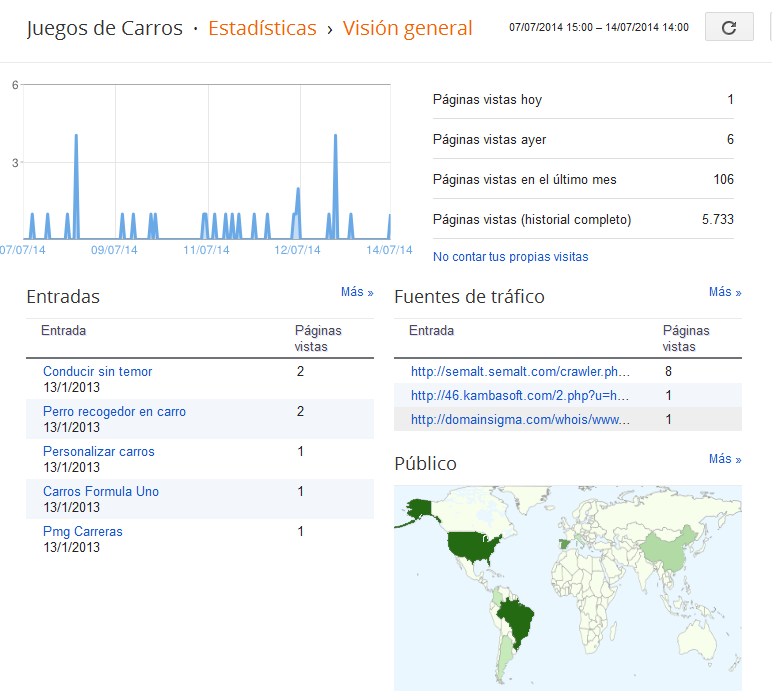
Task: Click the Visión general heading
Action: (x=407, y=29)
